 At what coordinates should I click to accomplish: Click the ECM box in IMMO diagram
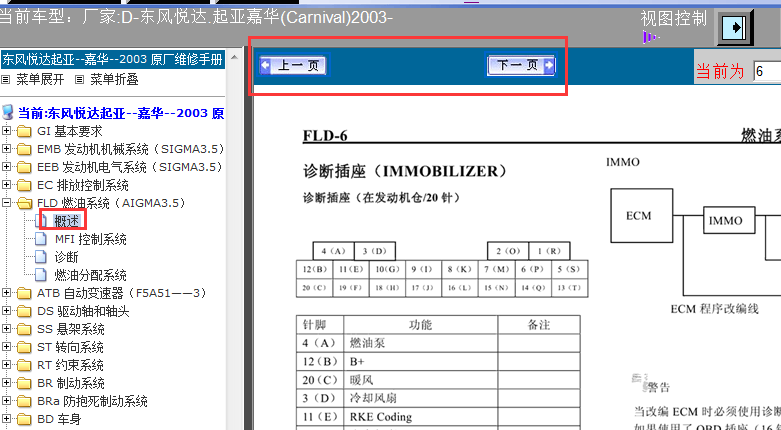642,216
